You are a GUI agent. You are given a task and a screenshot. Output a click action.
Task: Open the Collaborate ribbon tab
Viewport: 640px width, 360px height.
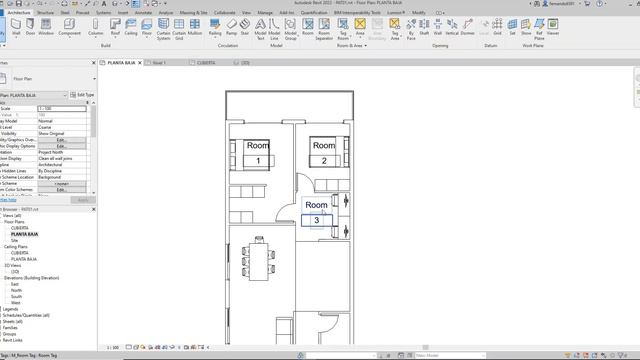pyautogui.click(x=224, y=13)
